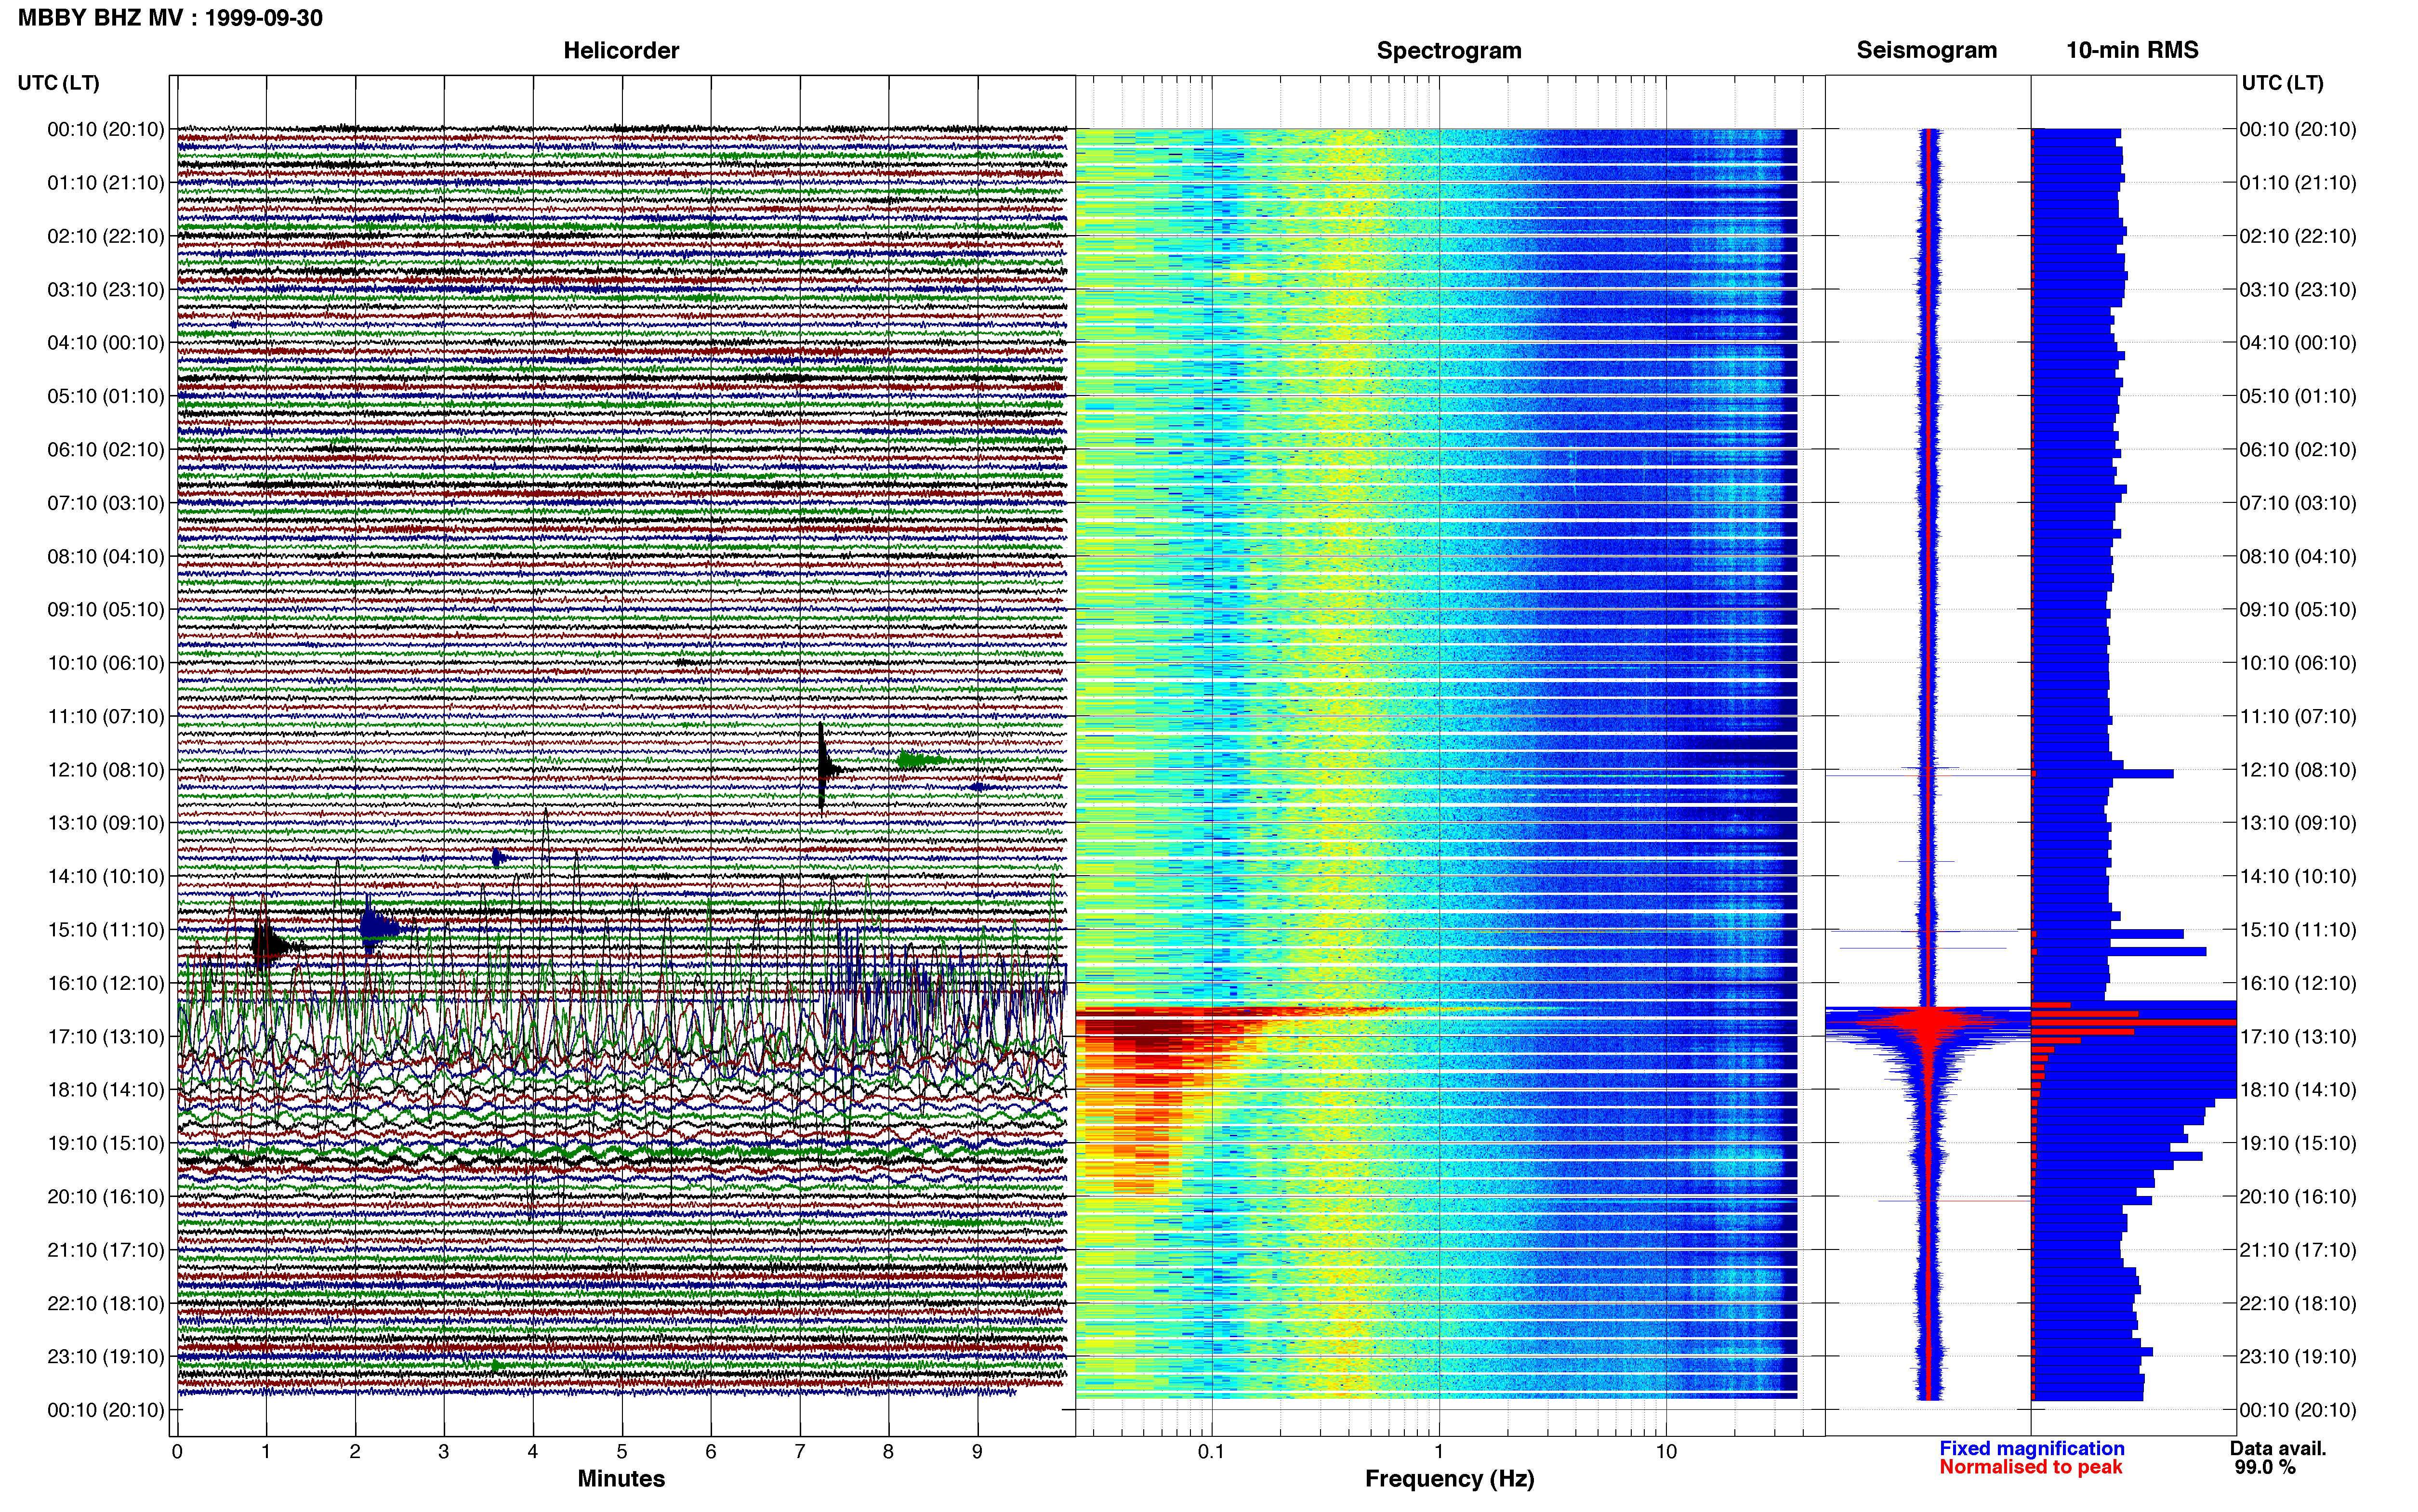
Task: Click the green event burst at minute 8
Action: [x=920, y=760]
